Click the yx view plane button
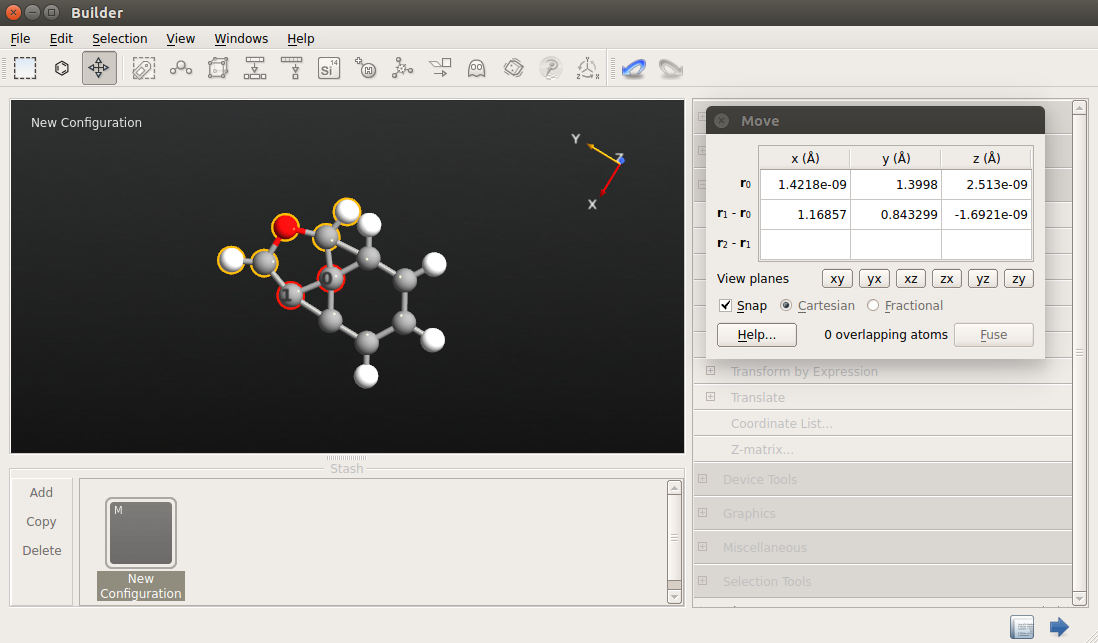1098x643 pixels. pyautogui.click(x=874, y=279)
